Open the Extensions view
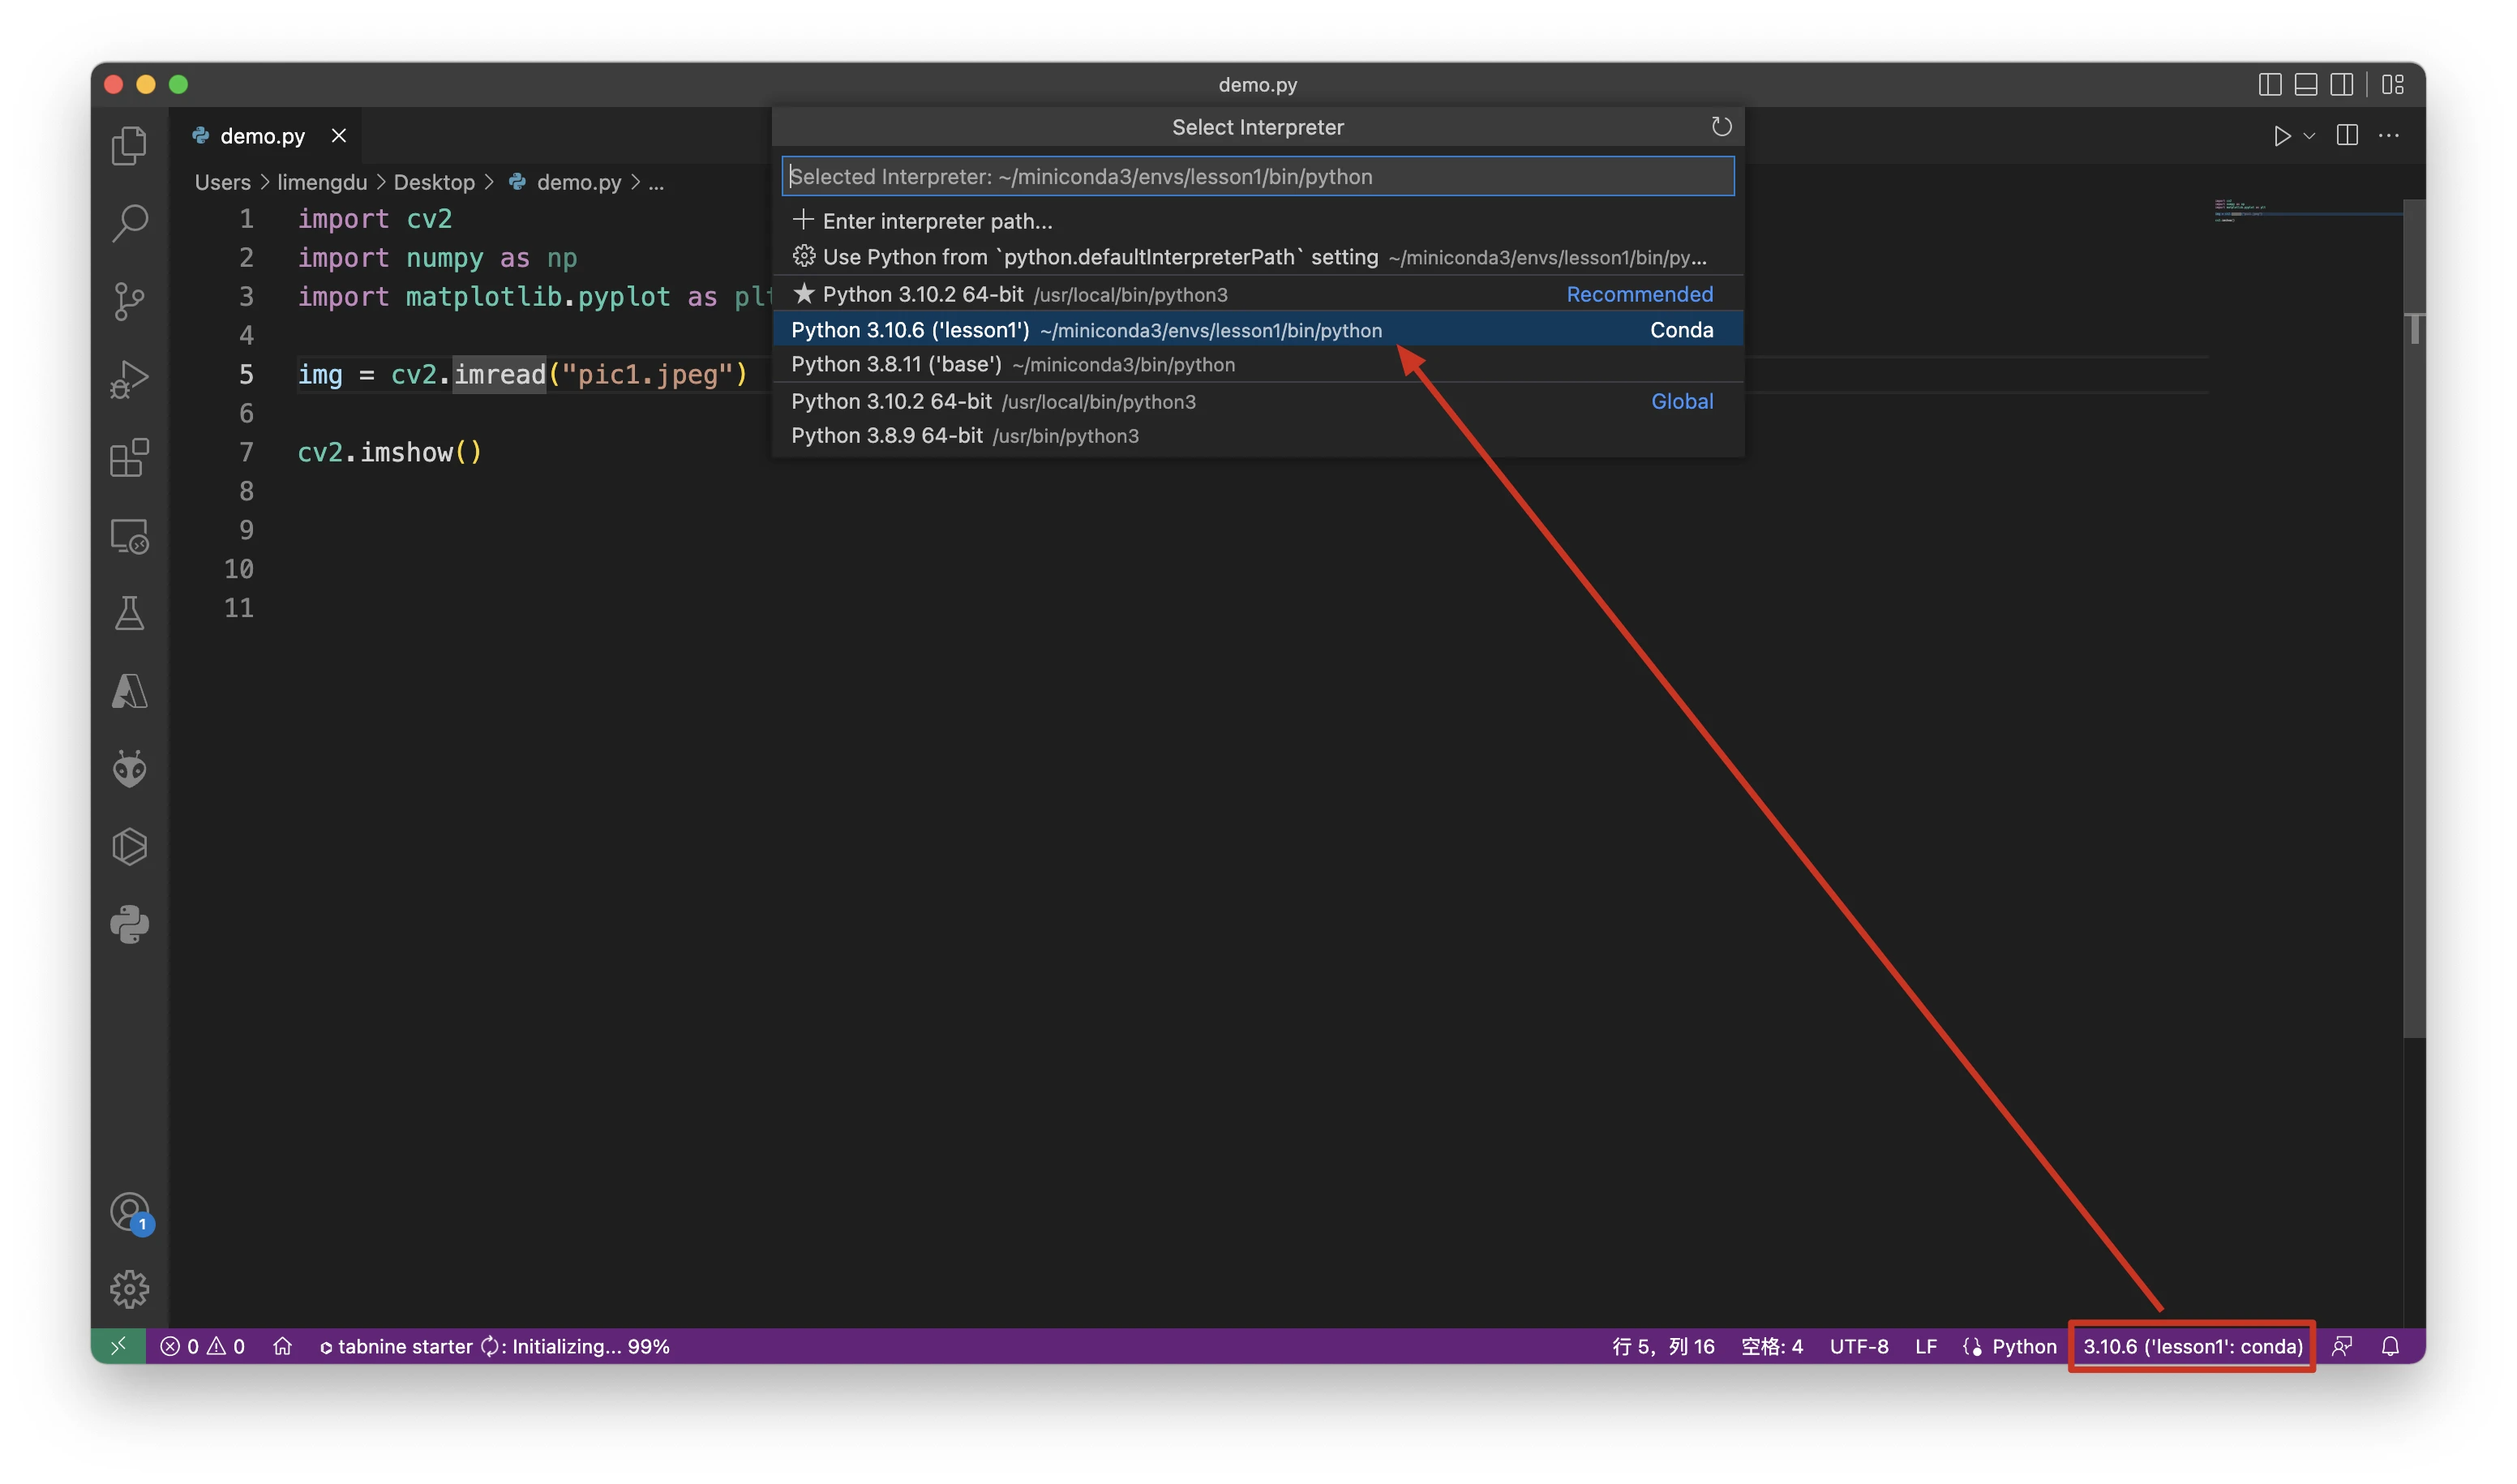The width and height of the screenshot is (2517, 1484). coord(129,458)
